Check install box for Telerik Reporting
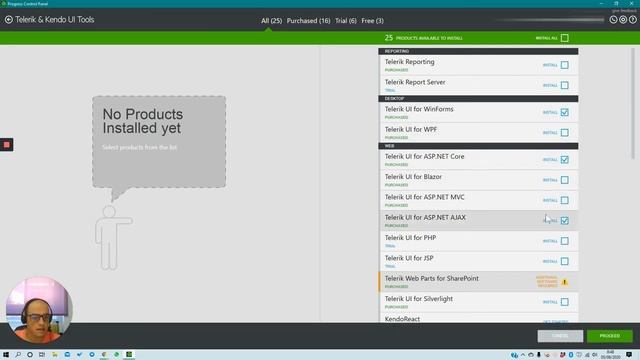The height and width of the screenshot is (360, 640). 564,65
